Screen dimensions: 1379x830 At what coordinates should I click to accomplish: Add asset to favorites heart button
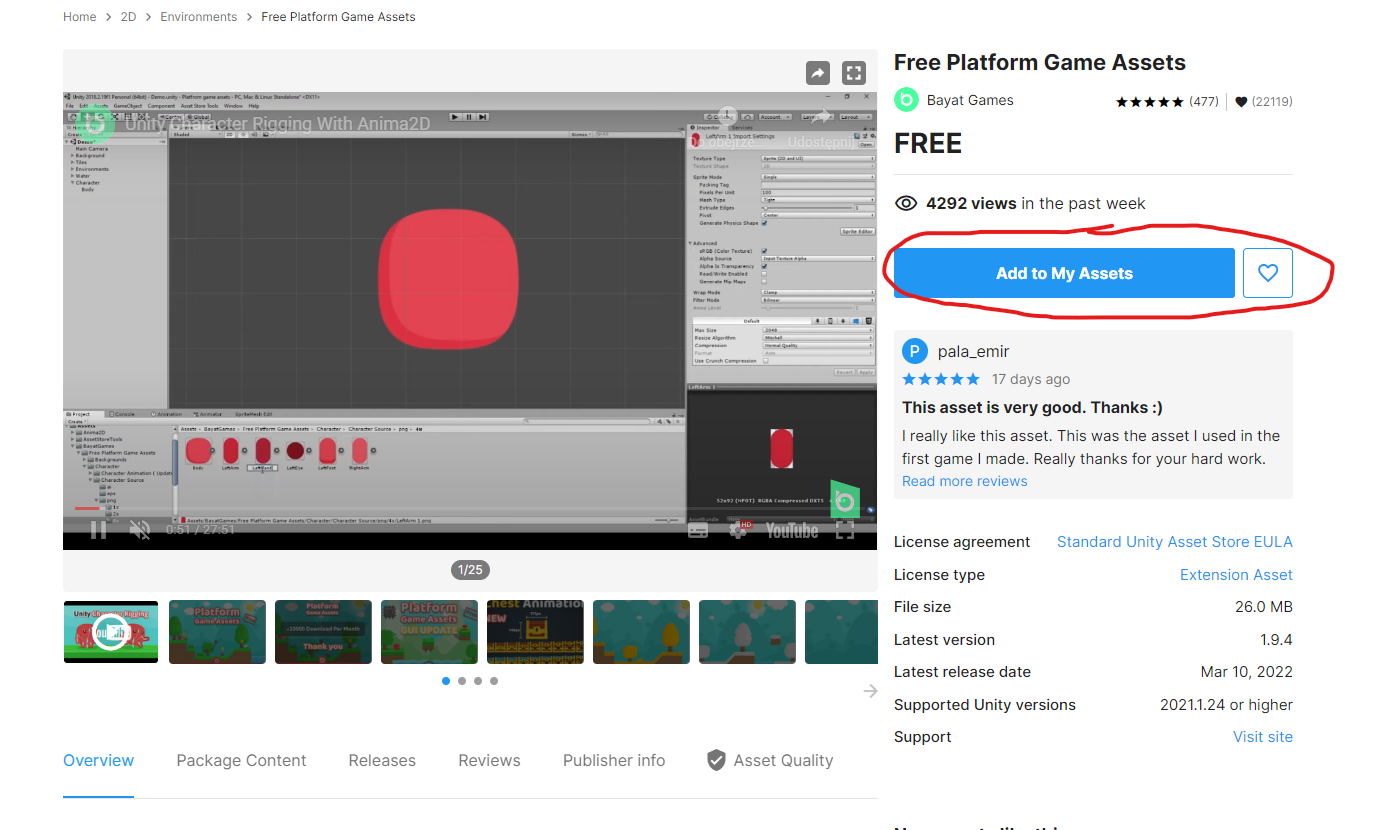1268,273
